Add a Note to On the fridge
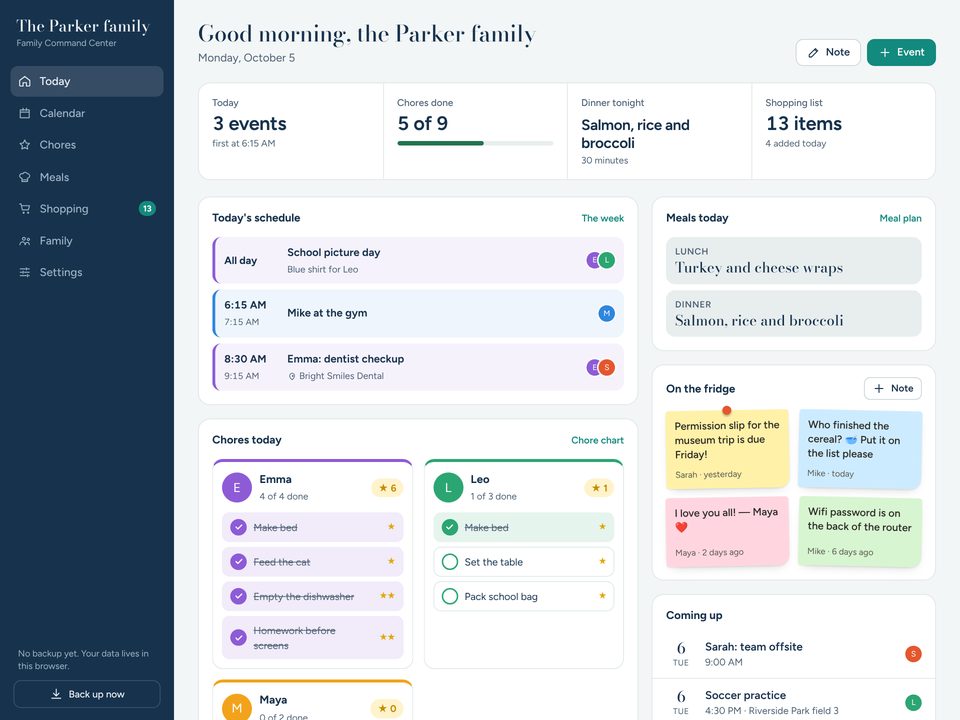960x720 pixels. pos(893,389)
